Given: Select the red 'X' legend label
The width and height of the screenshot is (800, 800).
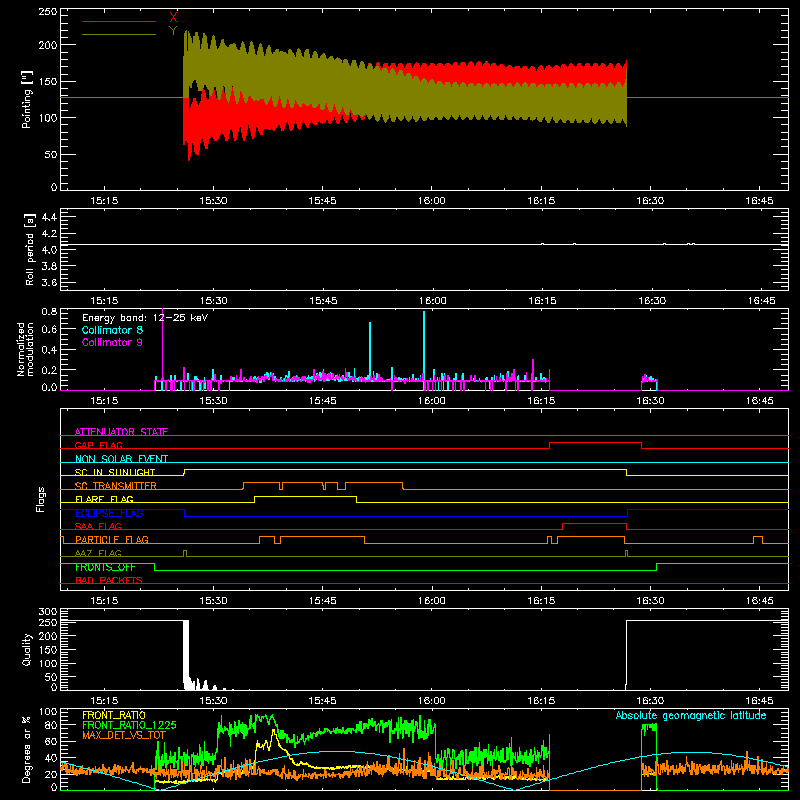Looking at the screenshot, I should click(173, 18).
